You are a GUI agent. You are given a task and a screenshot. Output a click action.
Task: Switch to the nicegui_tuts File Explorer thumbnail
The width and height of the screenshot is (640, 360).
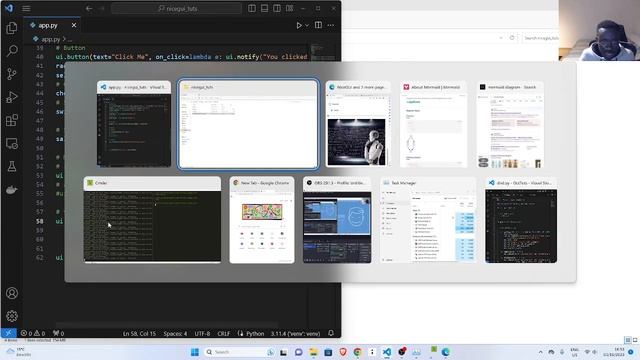pyautogui.click(x=248, y=124)
